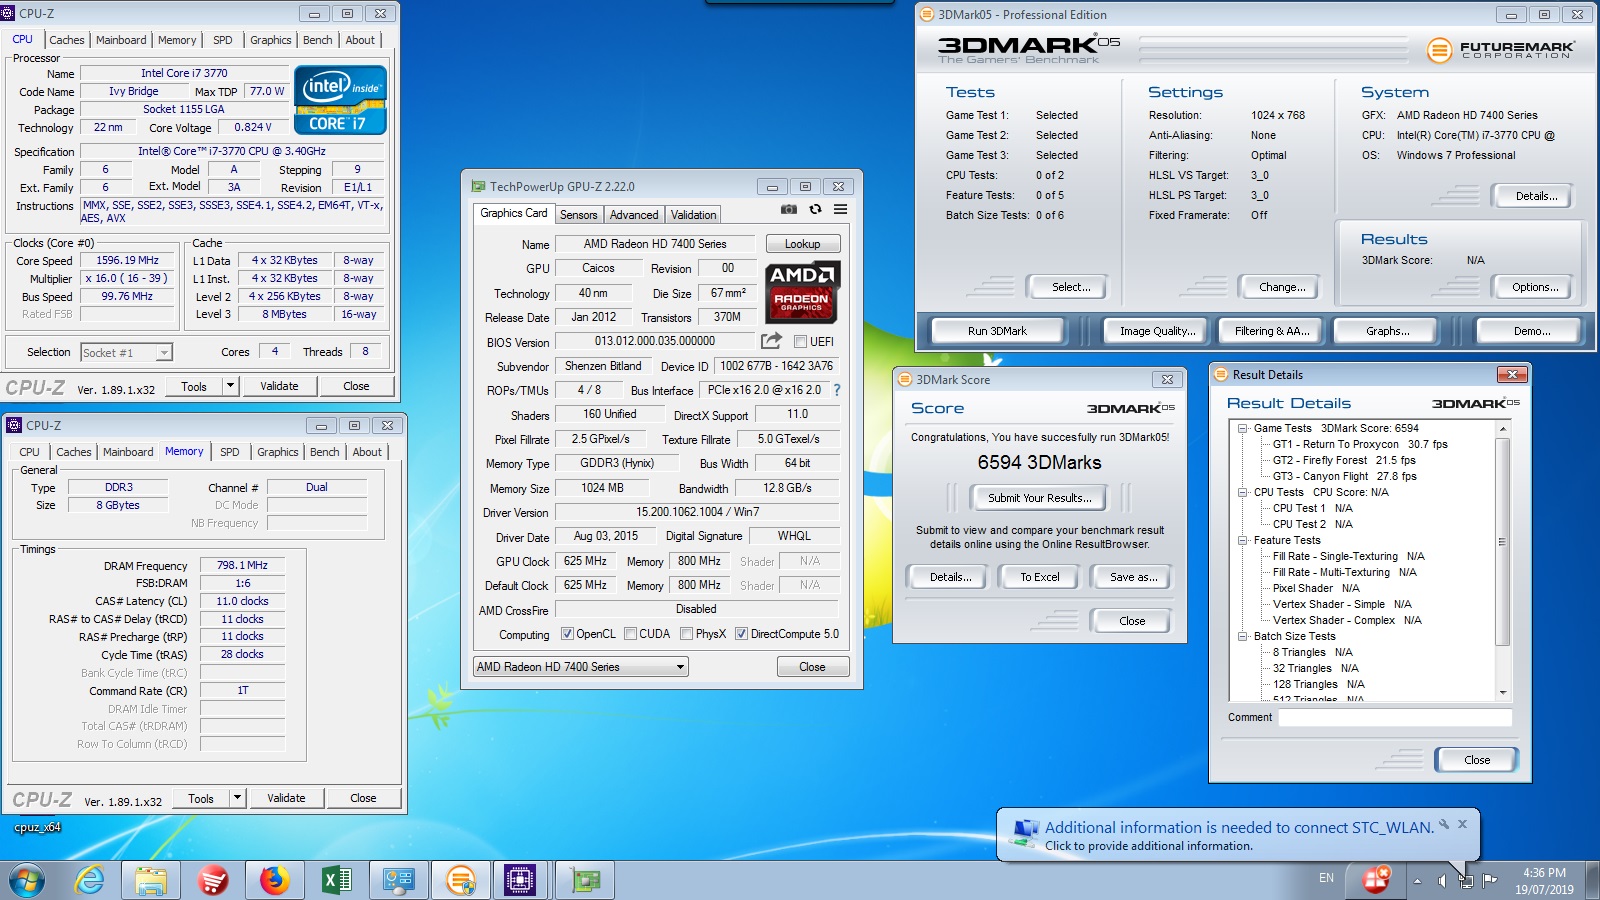Open cpuz_x64 desktop shortcut

pos(37,827)
